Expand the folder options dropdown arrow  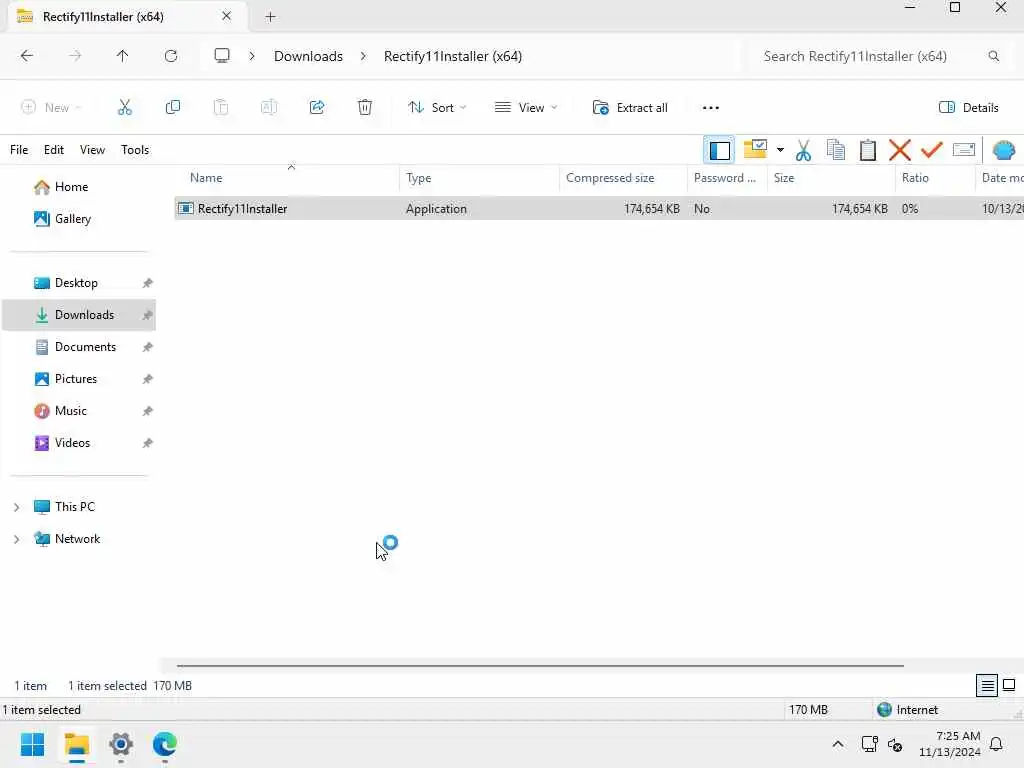coord(780,150)
